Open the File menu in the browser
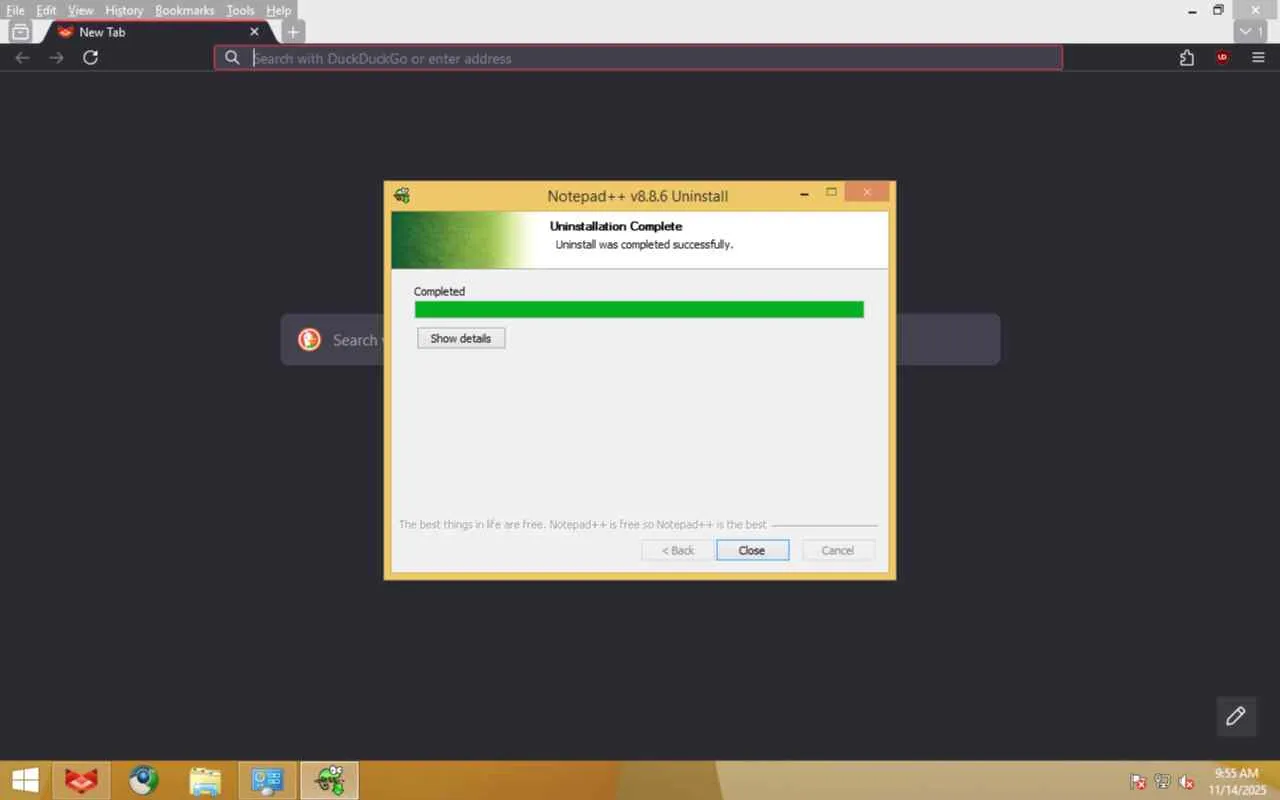This screenshot has width=1280, height=800. [x=15, y=10]
